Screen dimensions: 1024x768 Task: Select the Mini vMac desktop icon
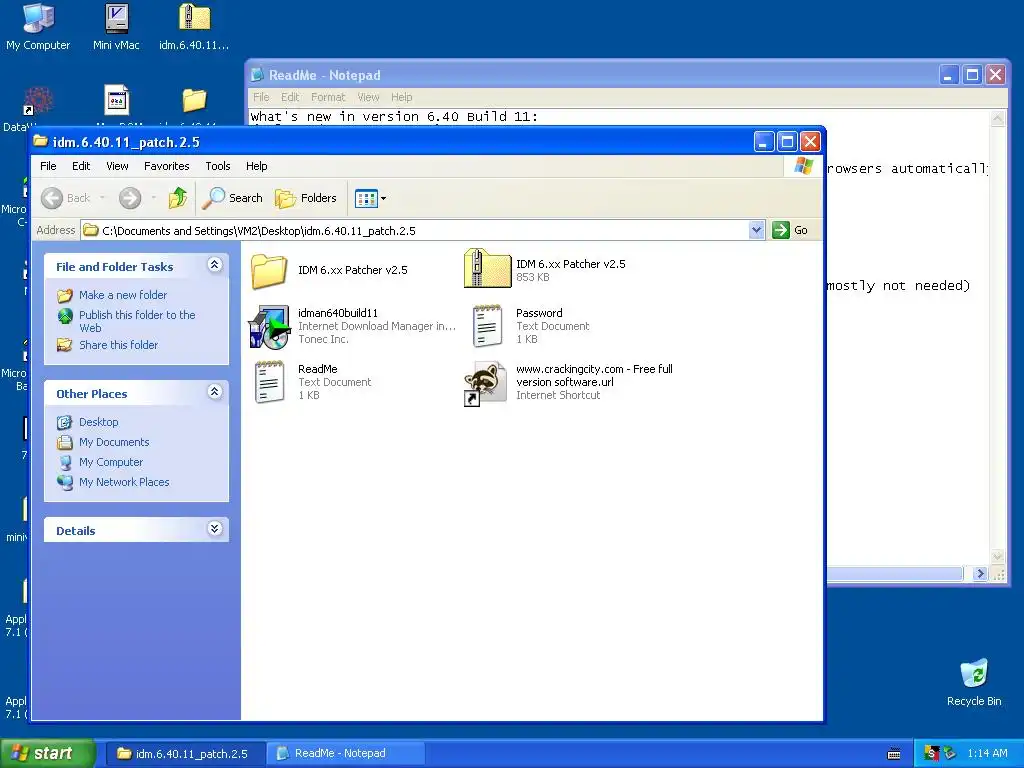116,27
